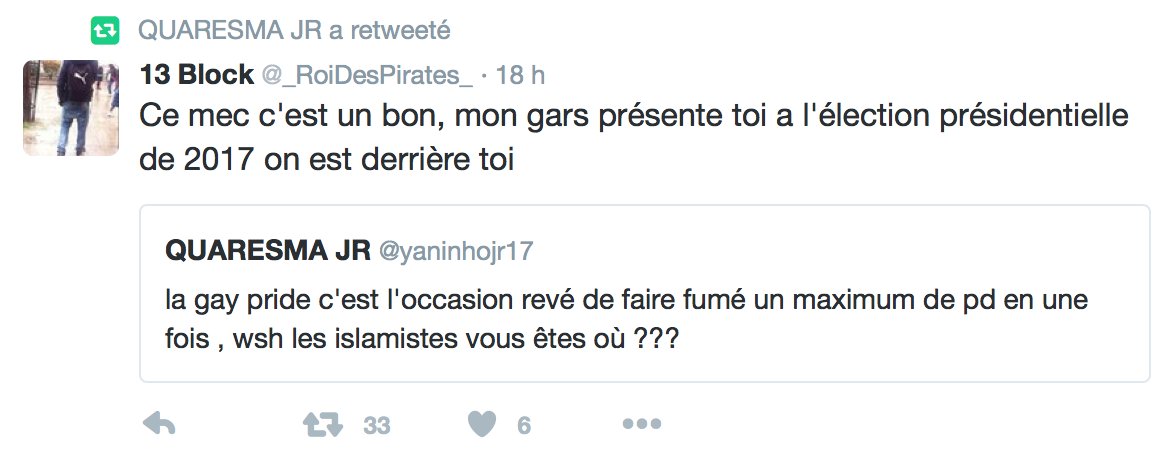Toggle the retweet icon under the tweet
Viewport: 1170px width, 458px height.
pyautogui.click(x=322, y=425)
